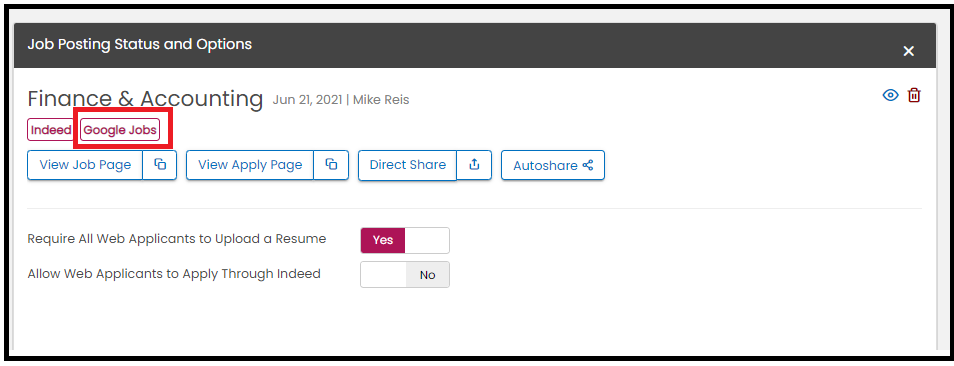Screen dimensions: 954x366
Task: Preview the job posting with the eye icon
Action: (x=890, y=95)
